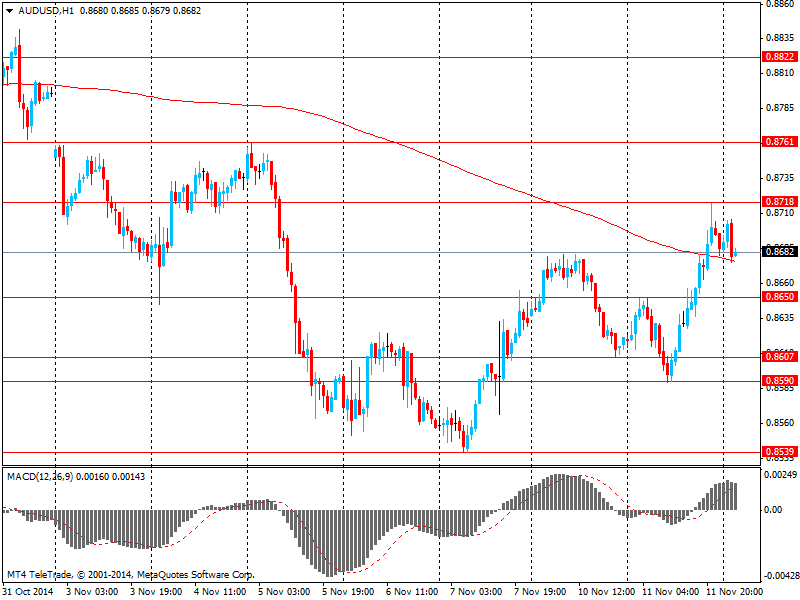Select the 0.8650 level price tag
This screenshot has width=800, height=600.
[x=779, y=297]
